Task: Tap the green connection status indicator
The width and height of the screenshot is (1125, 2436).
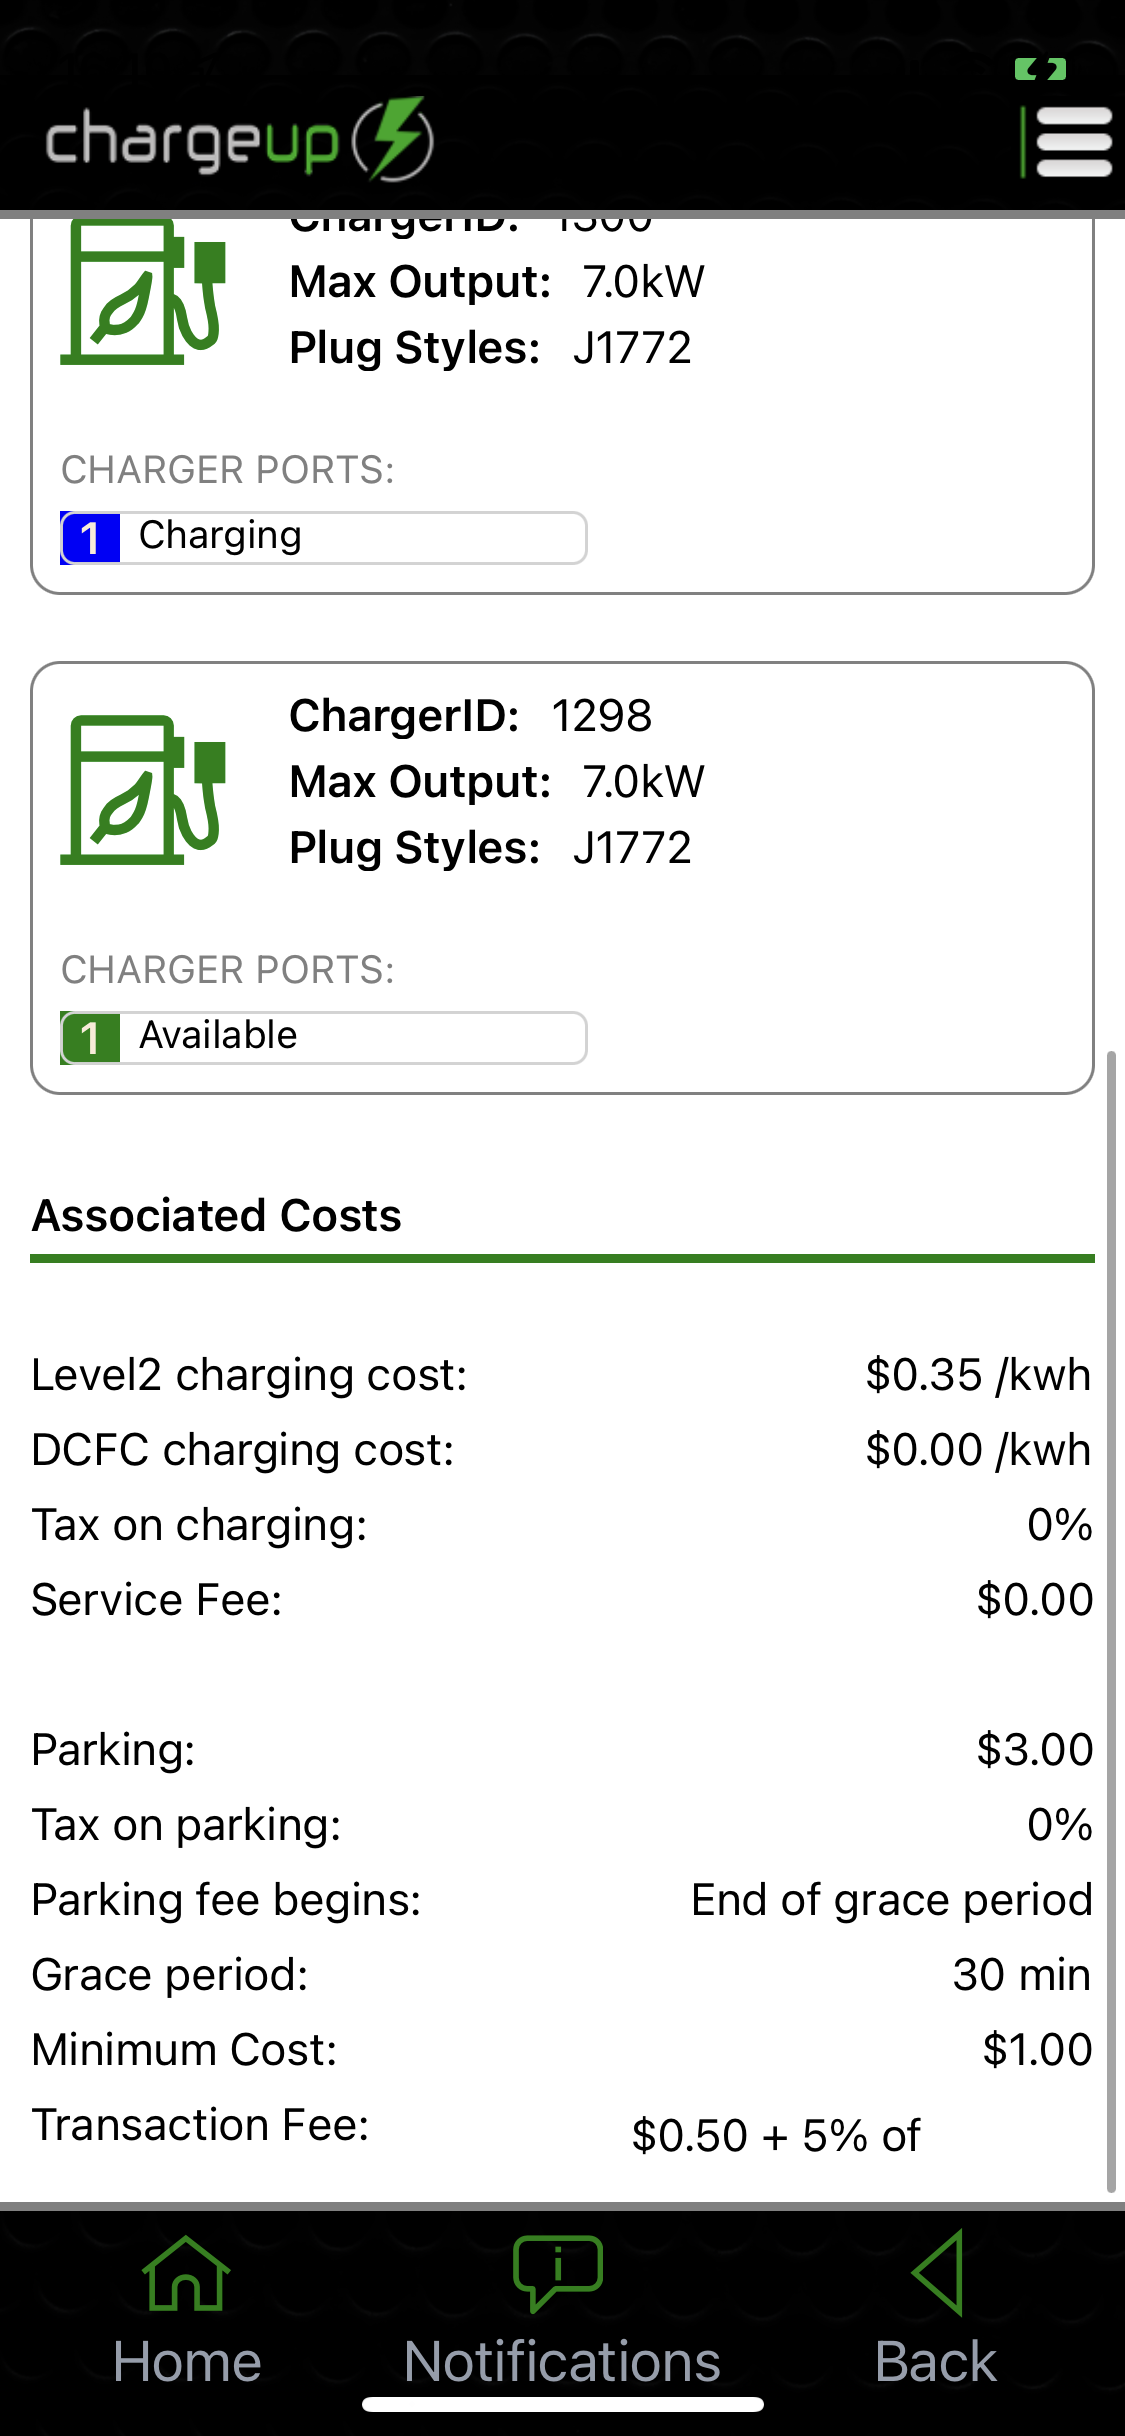Action: click(1040, 69)
